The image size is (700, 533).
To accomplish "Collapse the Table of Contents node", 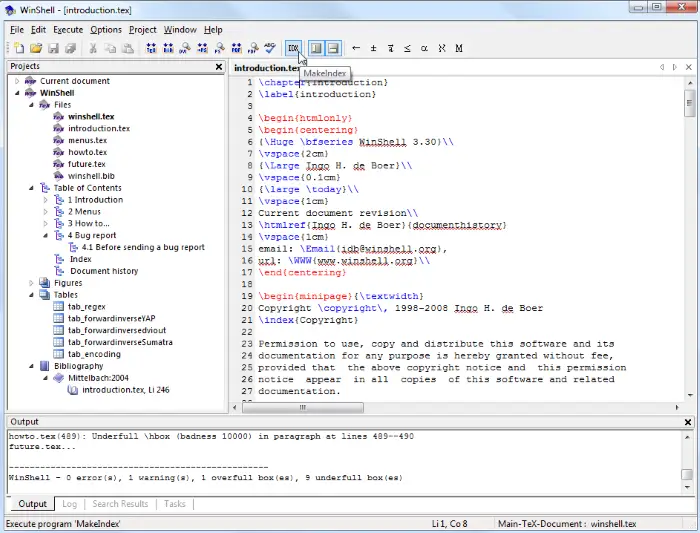I will click(31, 188).
